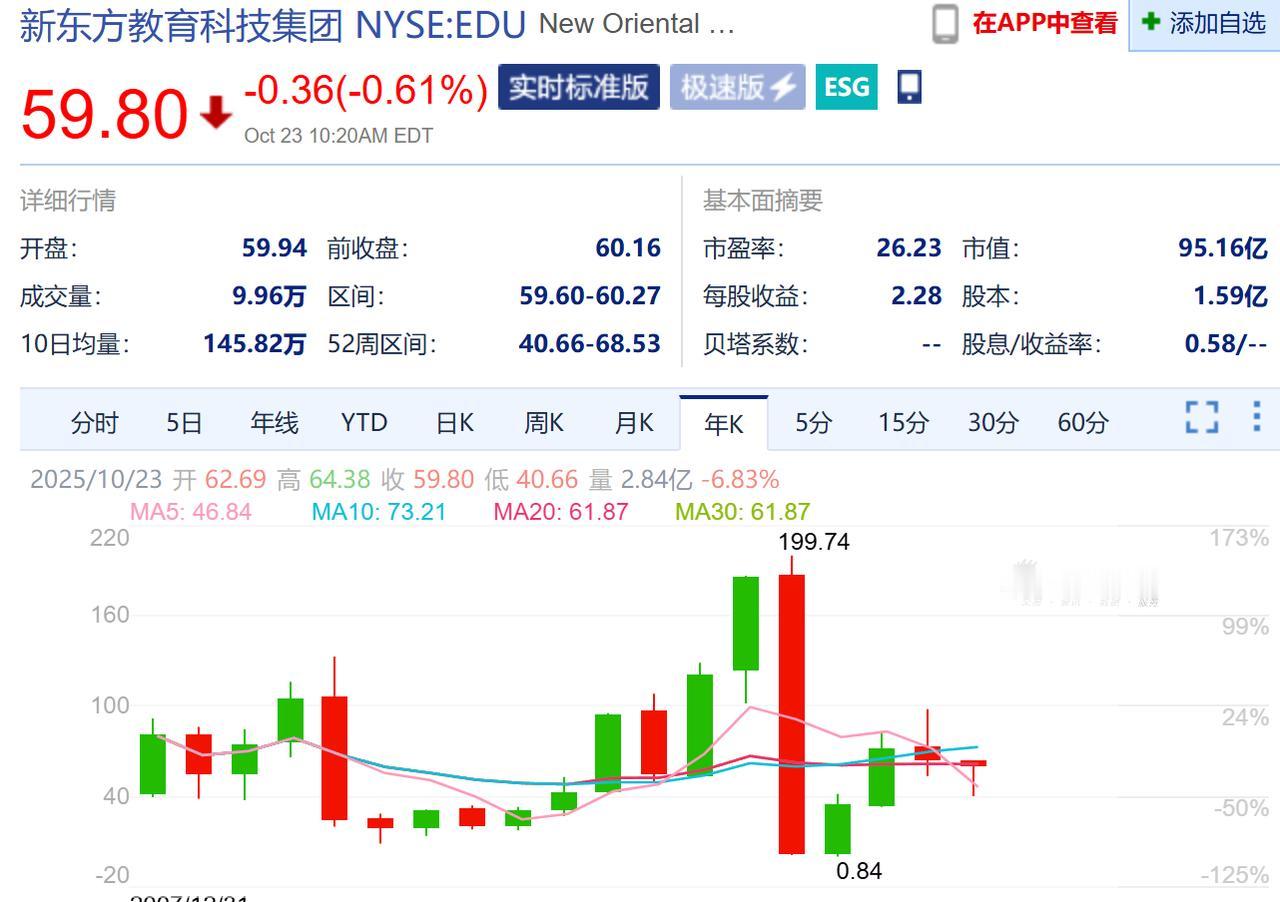Select the 年线 chart tab
This screenshot has height=902, width=1280.
tap(274, 423)
